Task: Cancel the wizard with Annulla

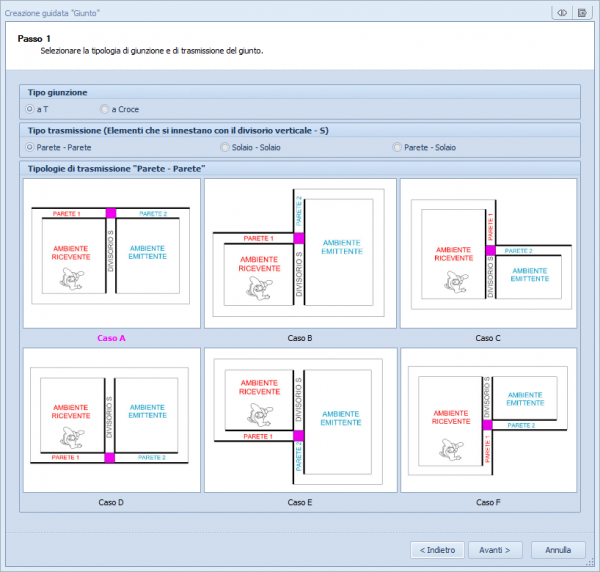Action: click(x=558, y=549)
